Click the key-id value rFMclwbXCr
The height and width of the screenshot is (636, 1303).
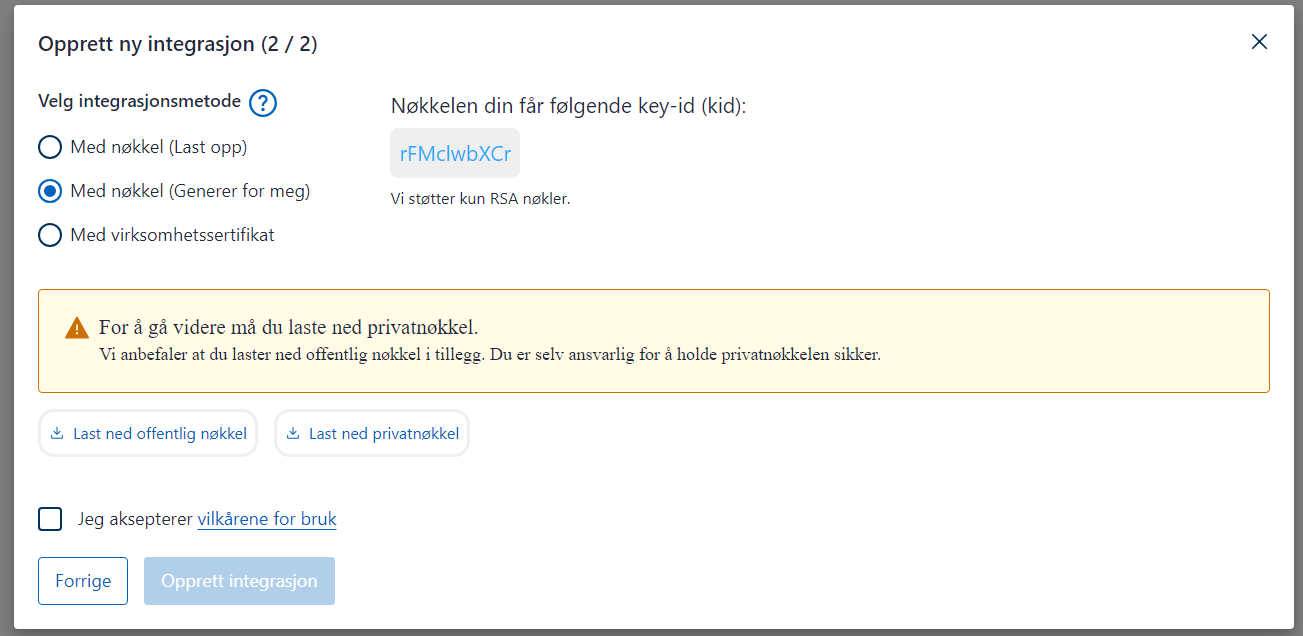click(x=455, y=154)
